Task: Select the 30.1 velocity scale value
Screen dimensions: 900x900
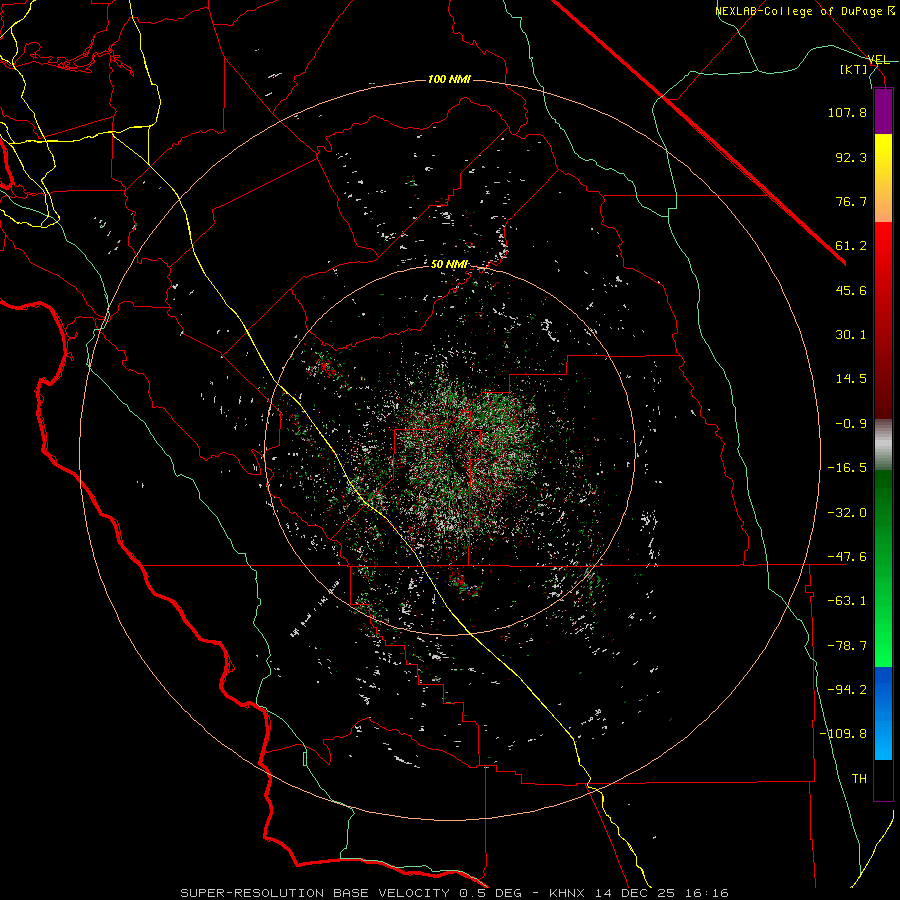Action: pyautogui.click(x=851, y=335)
